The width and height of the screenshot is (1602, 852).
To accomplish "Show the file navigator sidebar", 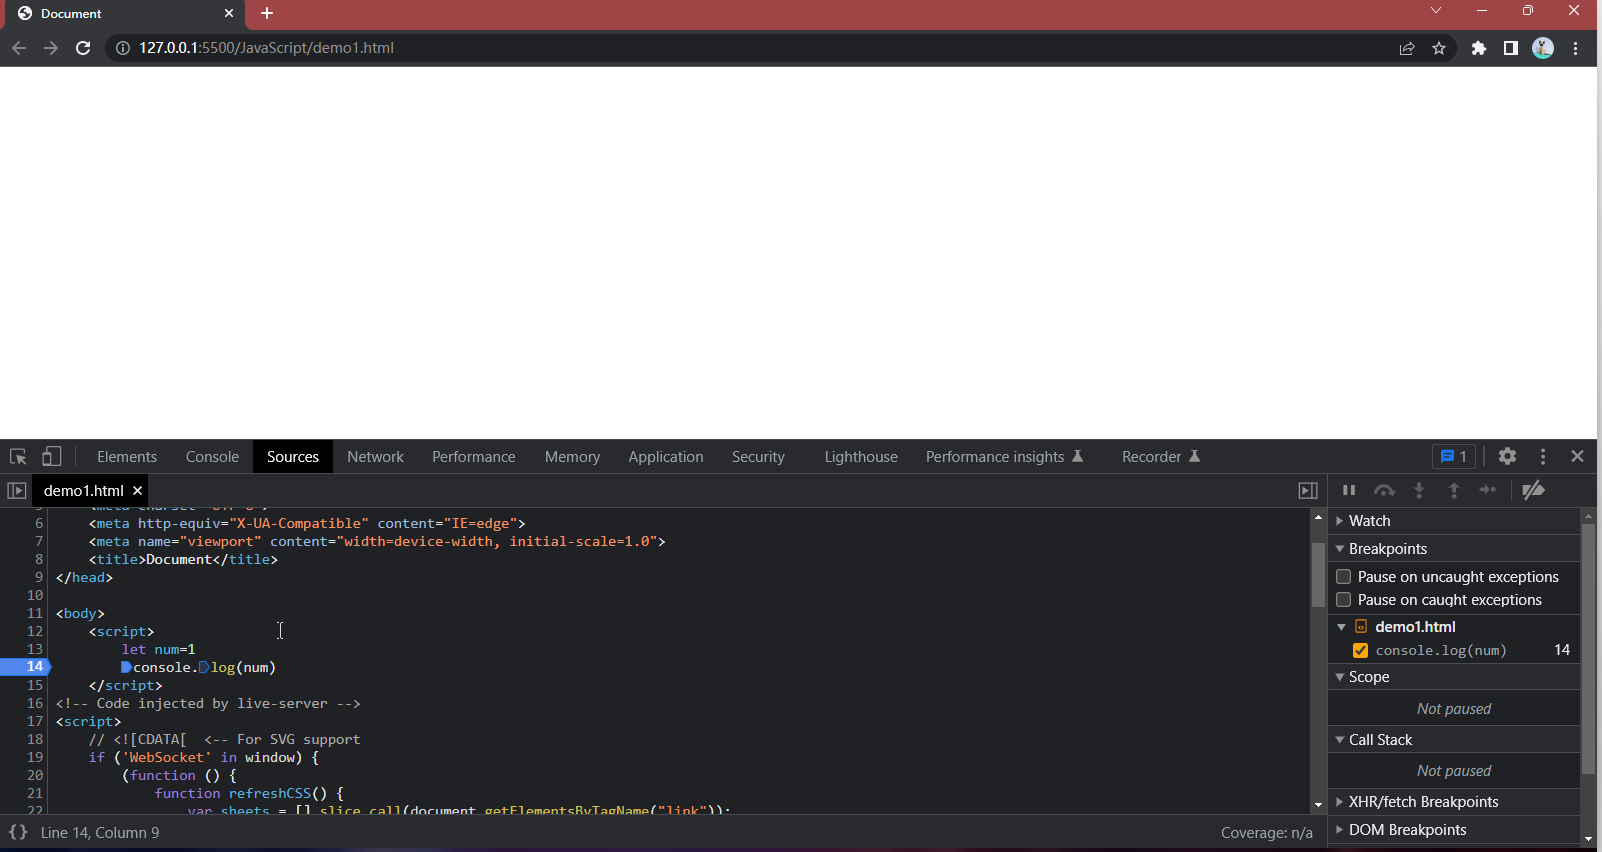I will point(16,491).
